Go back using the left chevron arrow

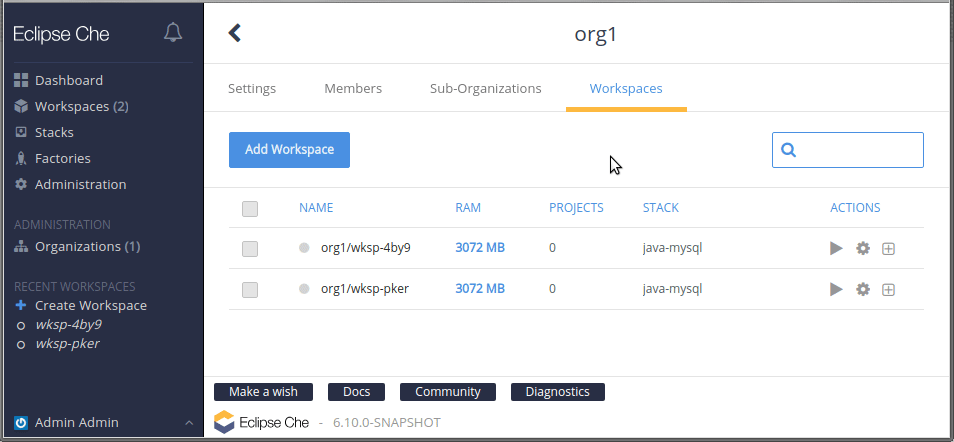tap(234, 33)
